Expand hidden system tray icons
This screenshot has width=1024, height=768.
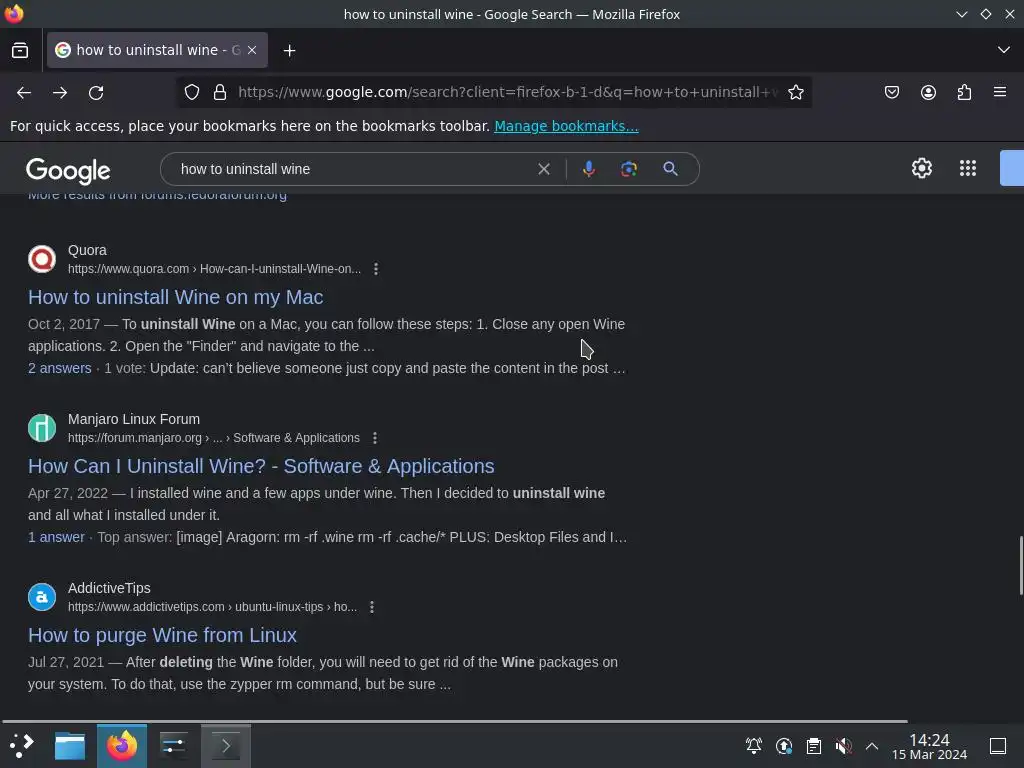point(872,745)
